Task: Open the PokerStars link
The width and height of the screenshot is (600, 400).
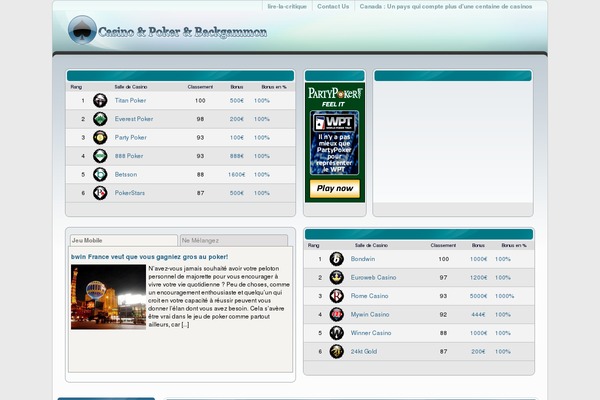Action: pos(130,193)
